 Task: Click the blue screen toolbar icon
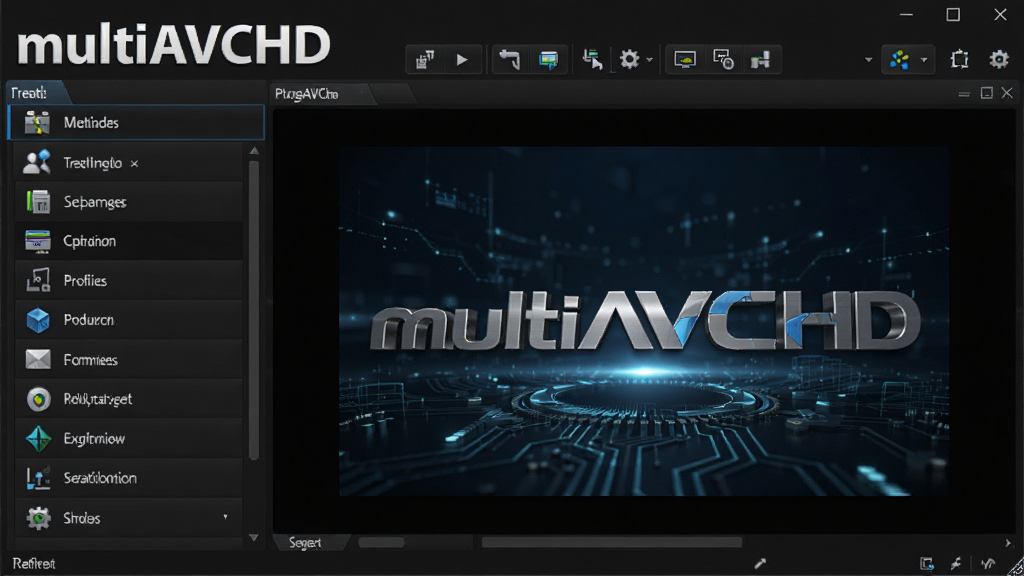549,60
